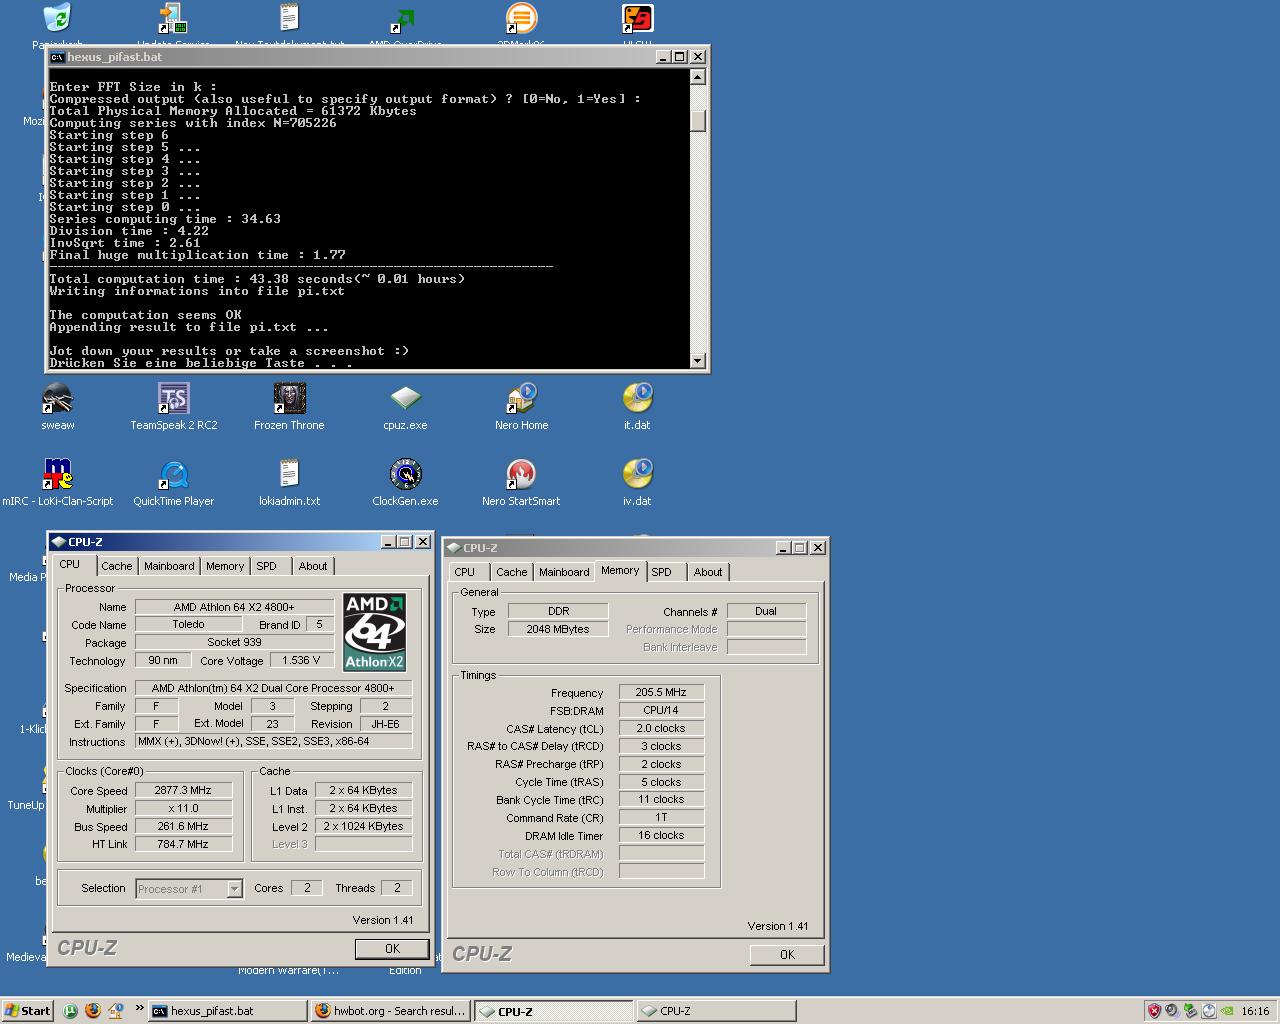1280x1024 pixels.
Task: Click the red security shield tray icon
Action: 1153,1011
